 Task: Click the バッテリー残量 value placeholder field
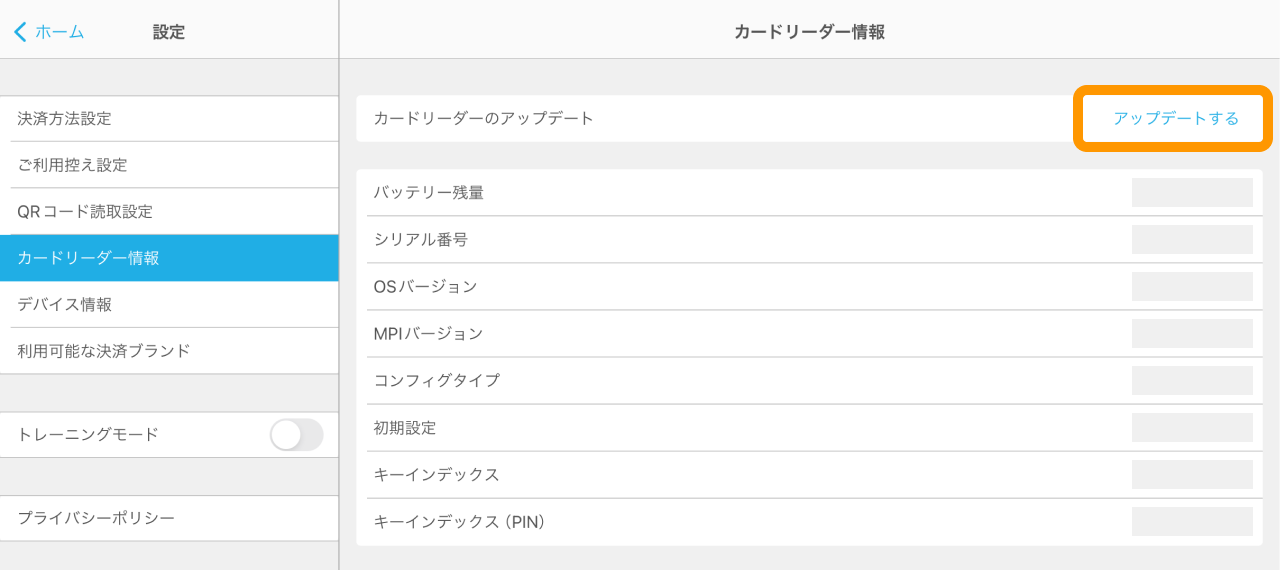[1192, 193]
